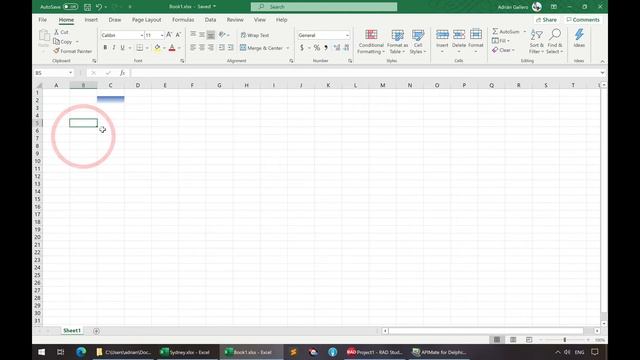The height and width of the screenshot is (360, 640).
Task: Click the Save icon in title bar
Action: coord(87,7)
